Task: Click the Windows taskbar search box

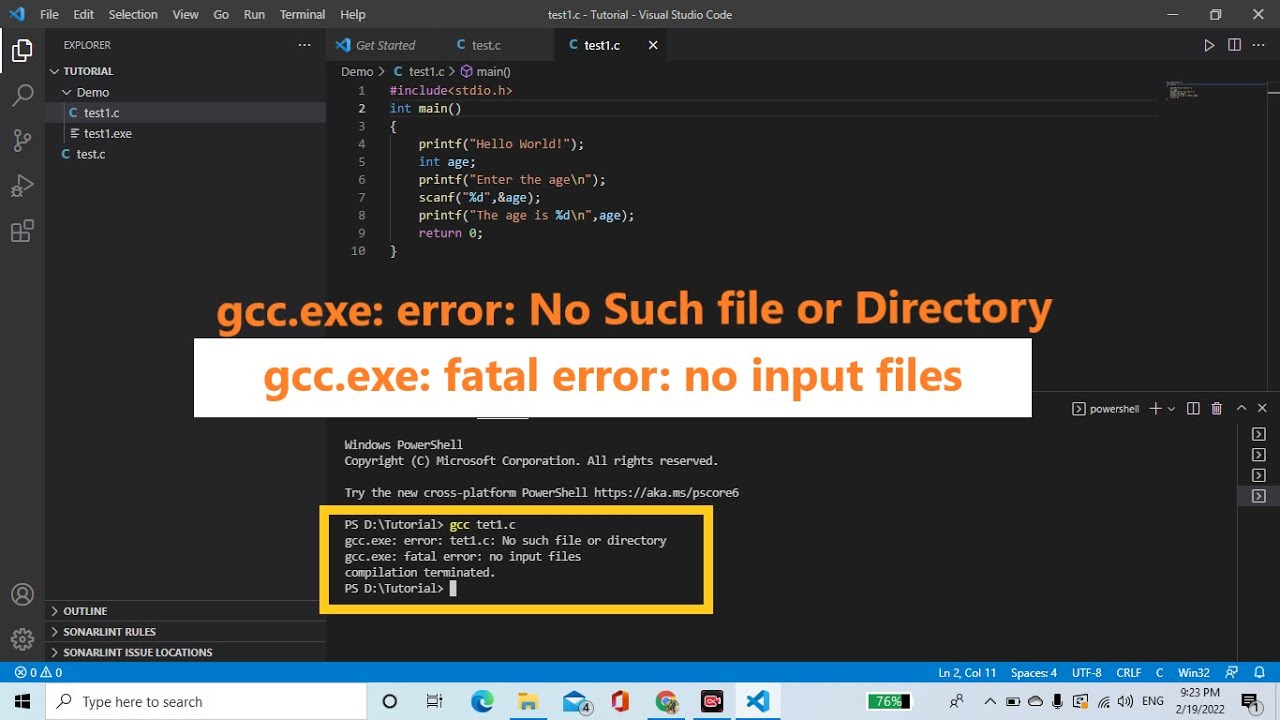Action: point(206,701)
